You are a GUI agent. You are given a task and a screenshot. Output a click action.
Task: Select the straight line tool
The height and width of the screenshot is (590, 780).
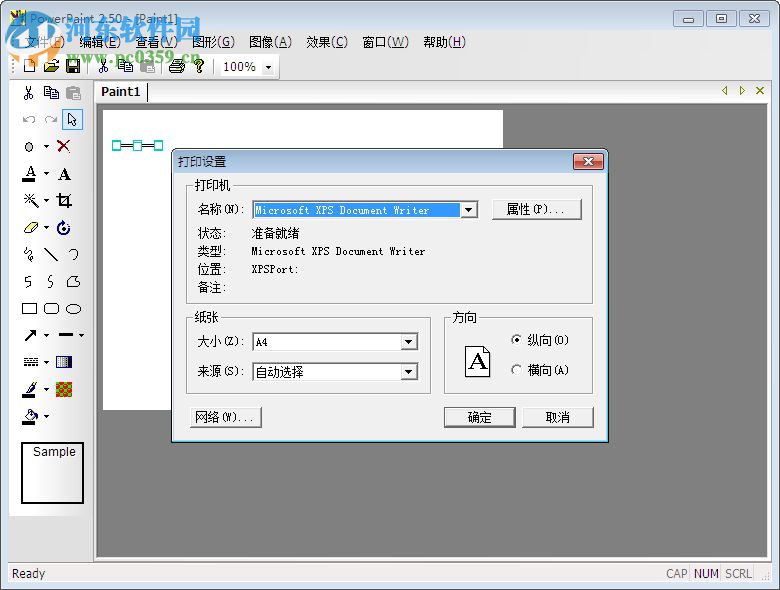click(51, 255)
